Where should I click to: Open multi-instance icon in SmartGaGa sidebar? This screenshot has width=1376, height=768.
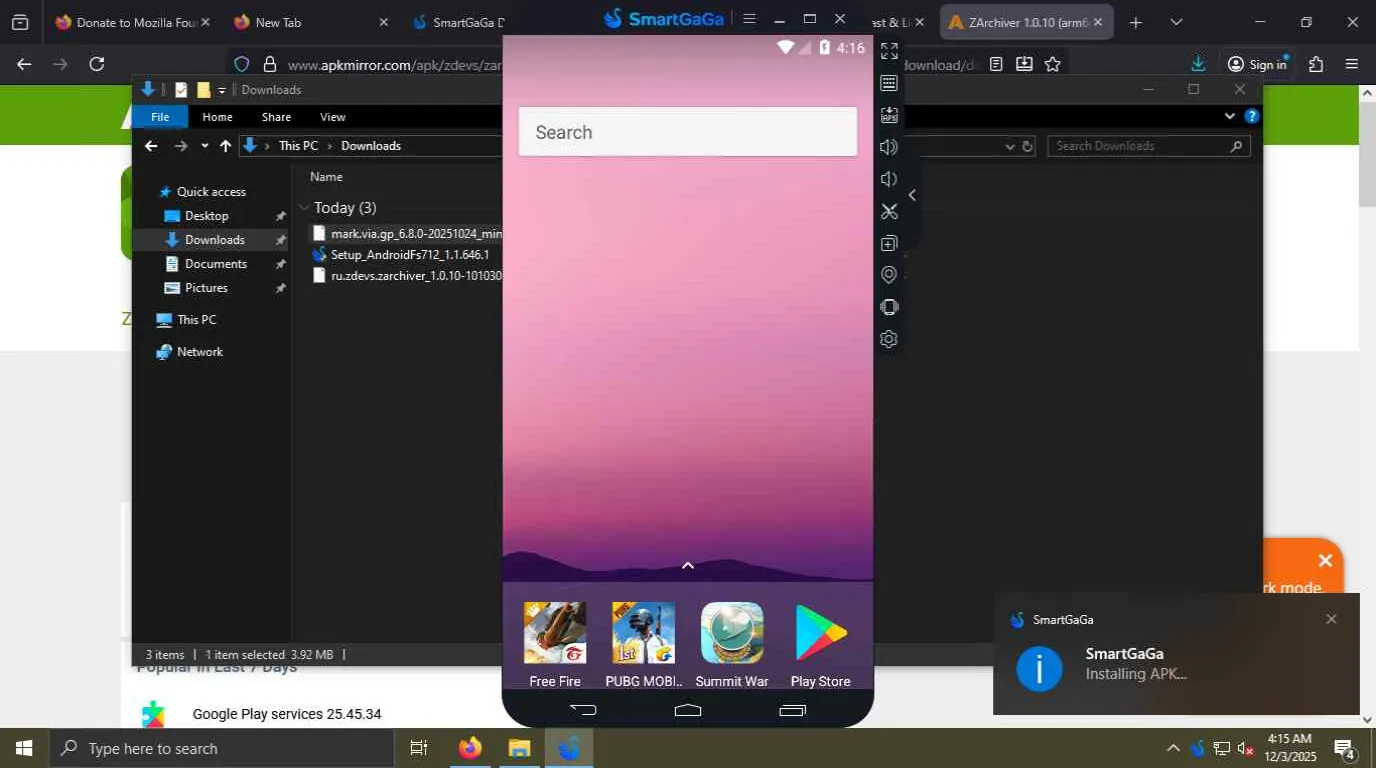pos(889,243)
